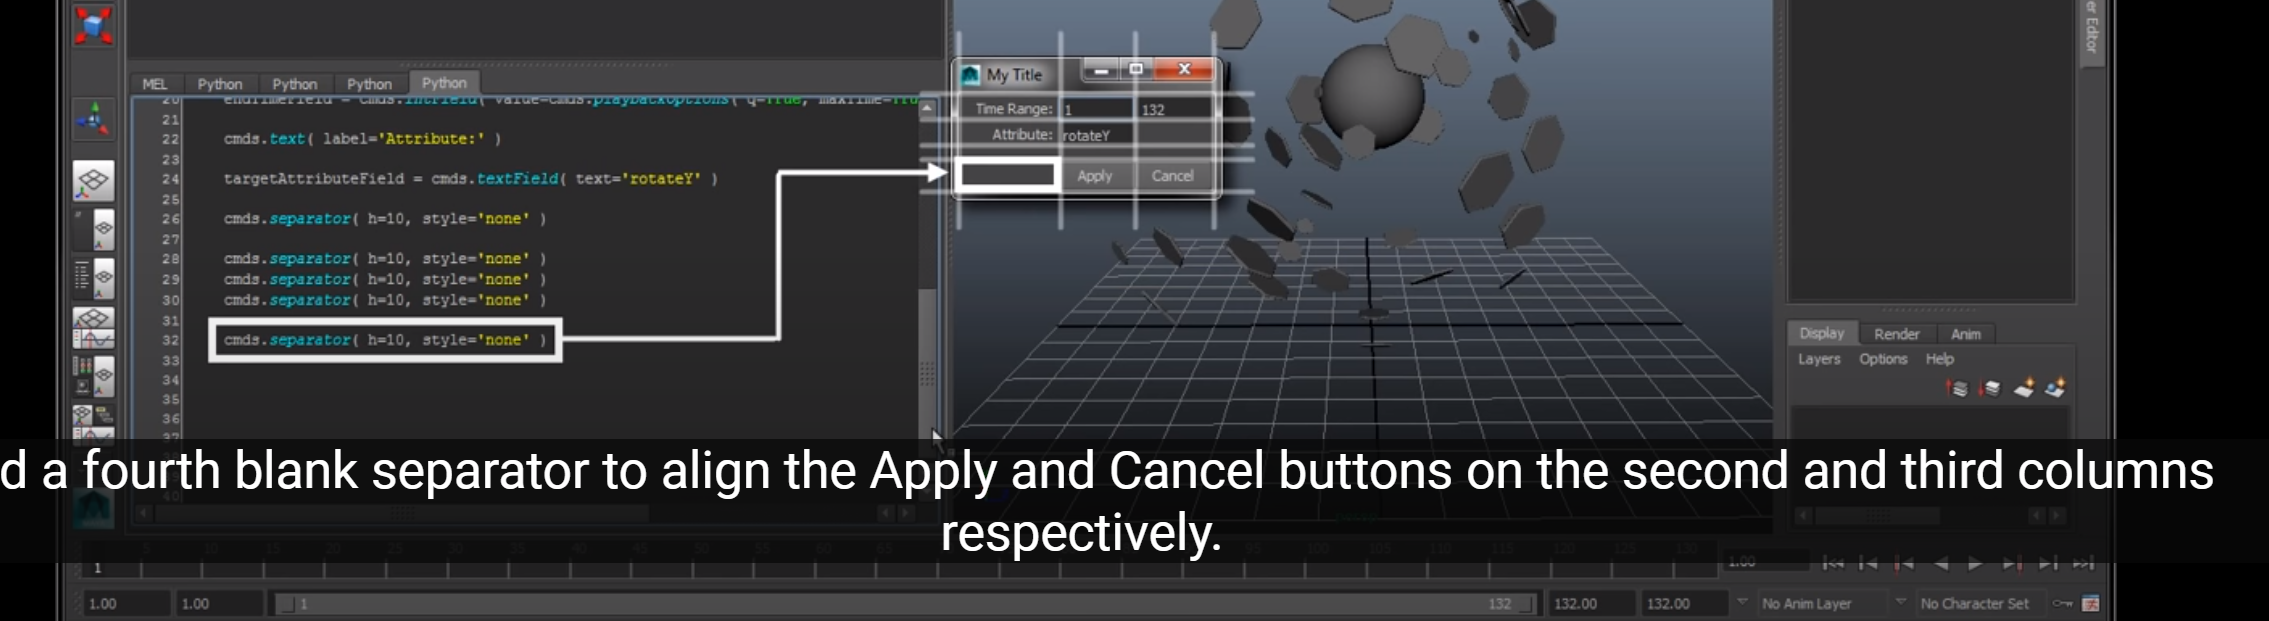The width and height of the screenshot is (2269, 621).
Task: Open the anim layer dropdown arrow
Action: click(x=1742, y=602)
